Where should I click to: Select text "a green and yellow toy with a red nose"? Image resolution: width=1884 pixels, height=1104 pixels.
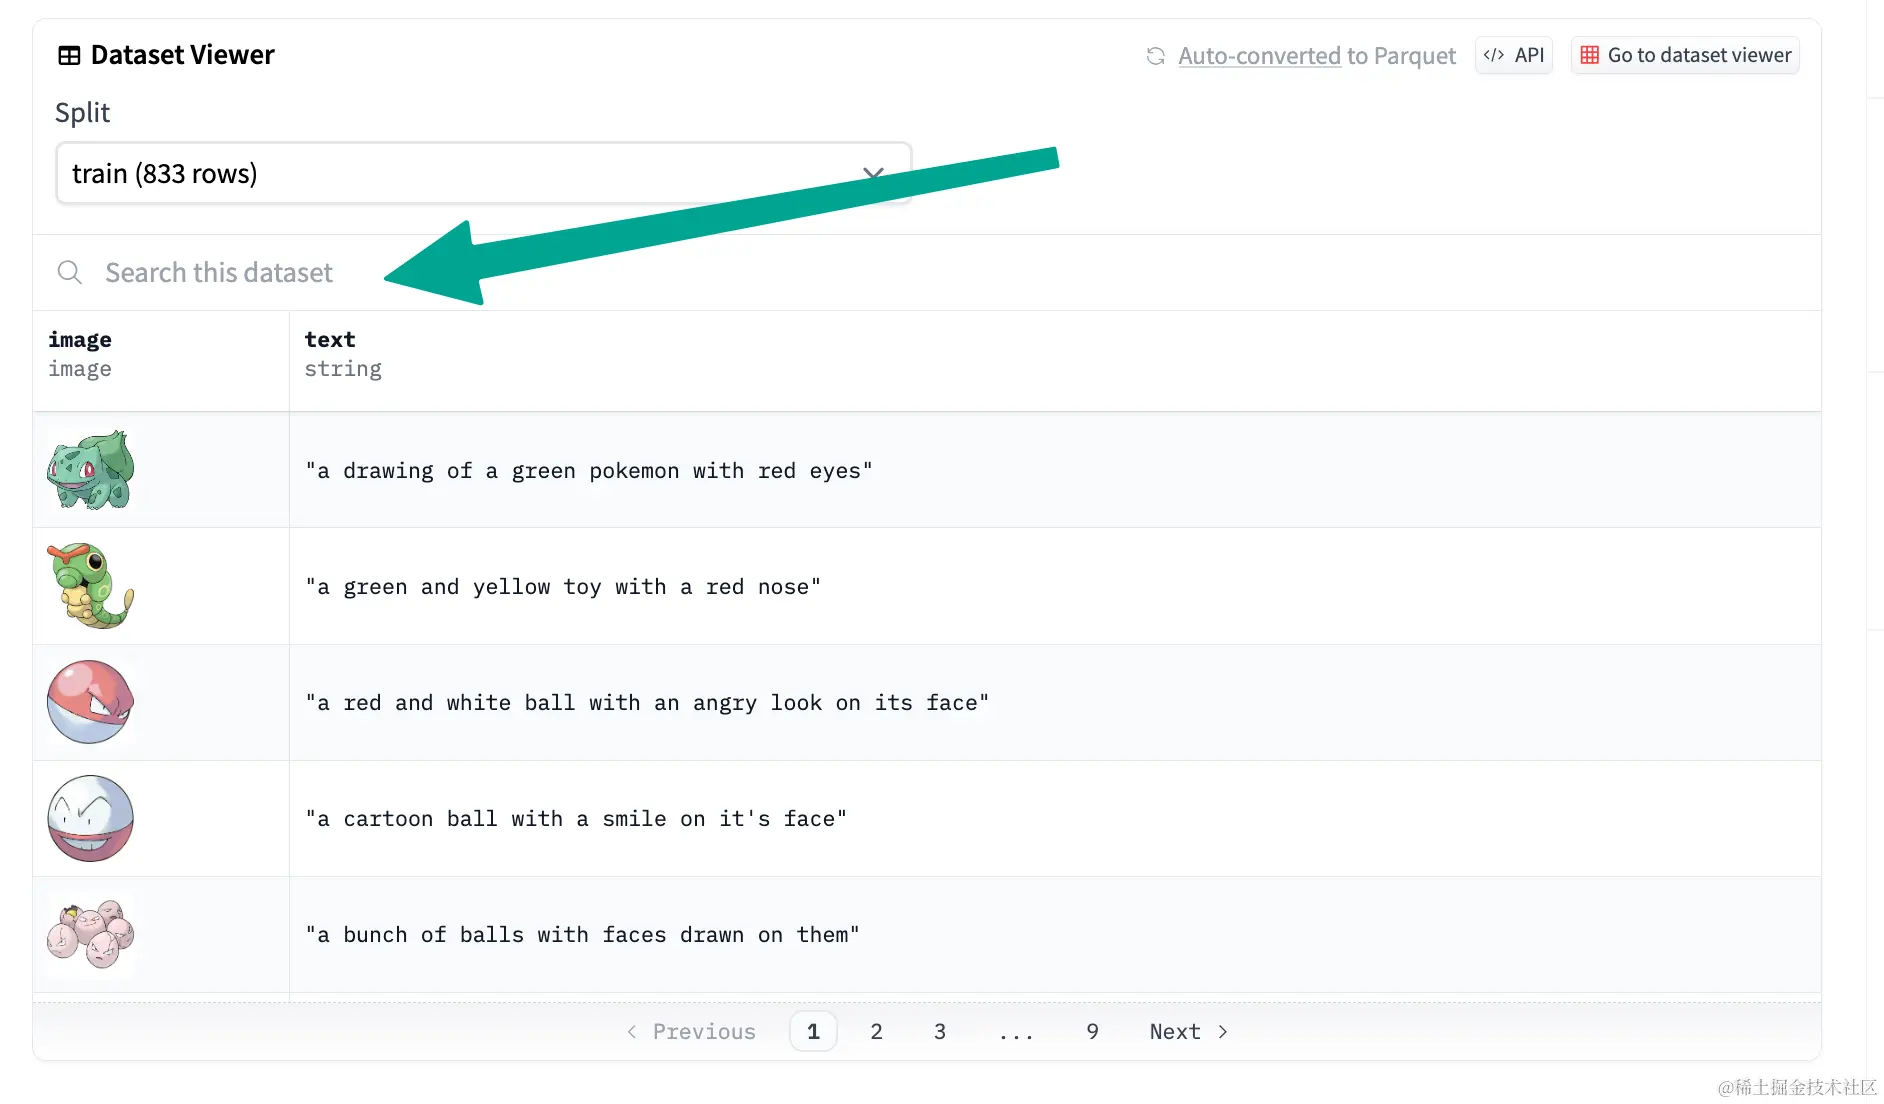563,587
